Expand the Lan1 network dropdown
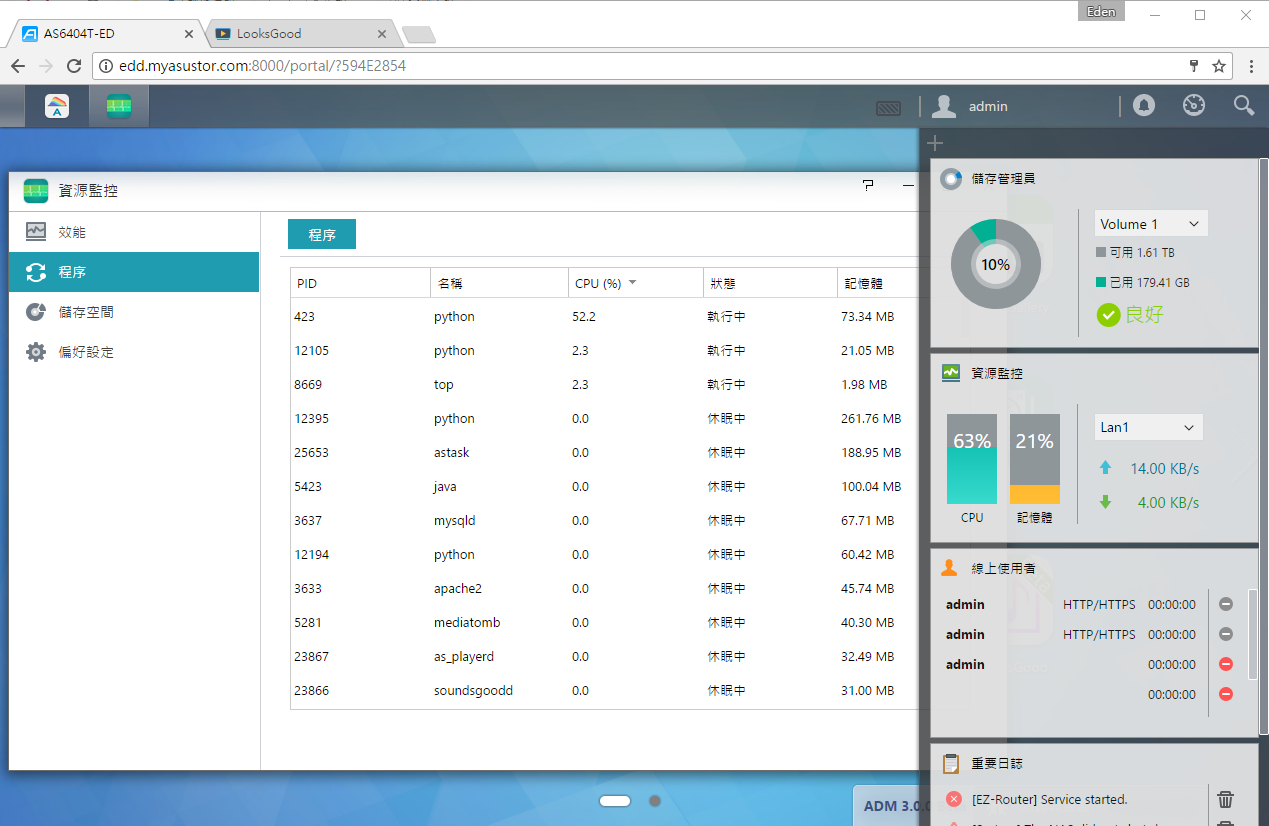Viewport: 1269px width, 826px height. tap(1148, 427)
